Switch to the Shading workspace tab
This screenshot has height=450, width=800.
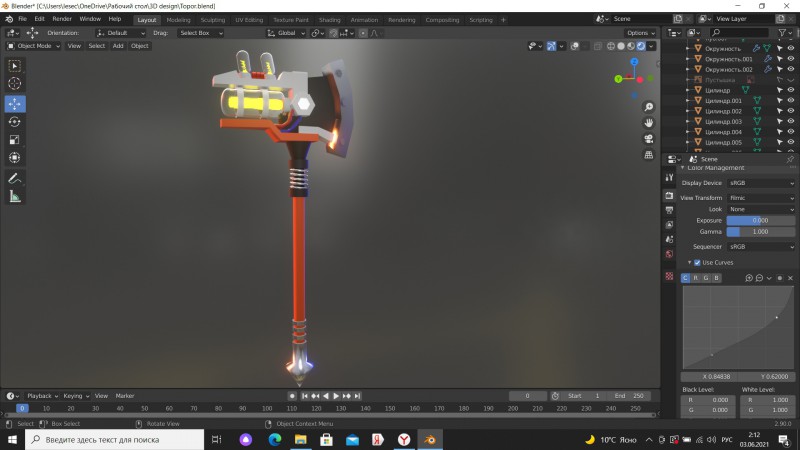(x=330, y=20)
